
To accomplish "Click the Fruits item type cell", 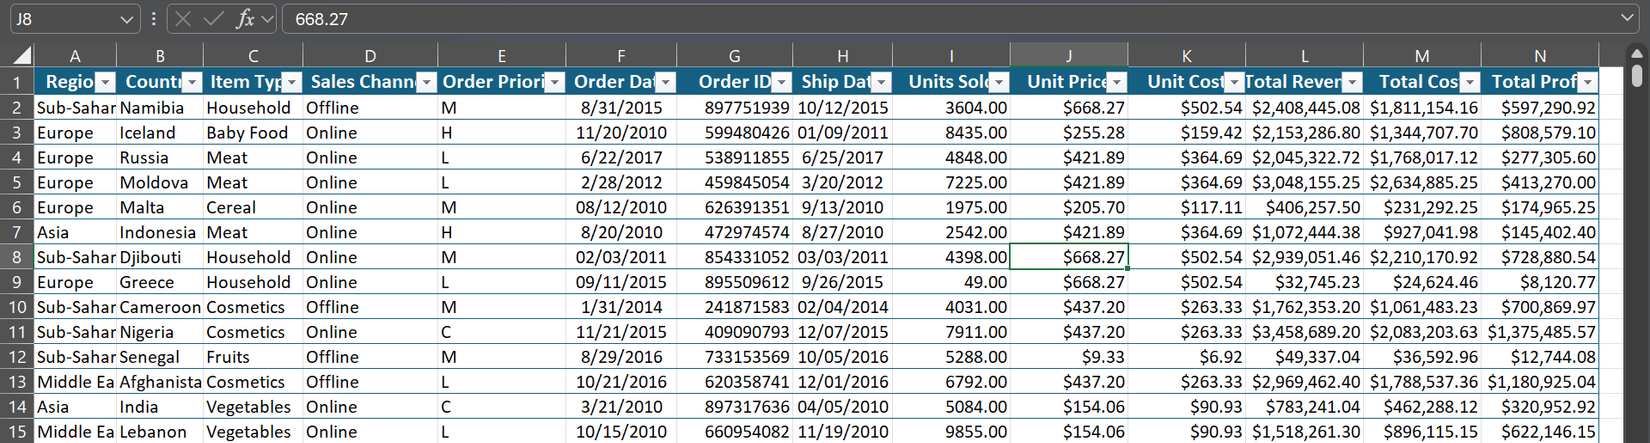I will [x=253, y=357].
